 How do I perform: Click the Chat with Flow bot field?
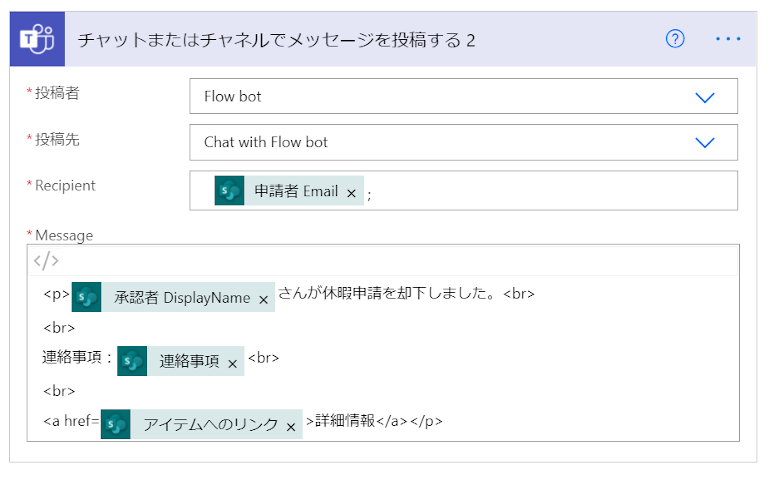tap(464, 143)
